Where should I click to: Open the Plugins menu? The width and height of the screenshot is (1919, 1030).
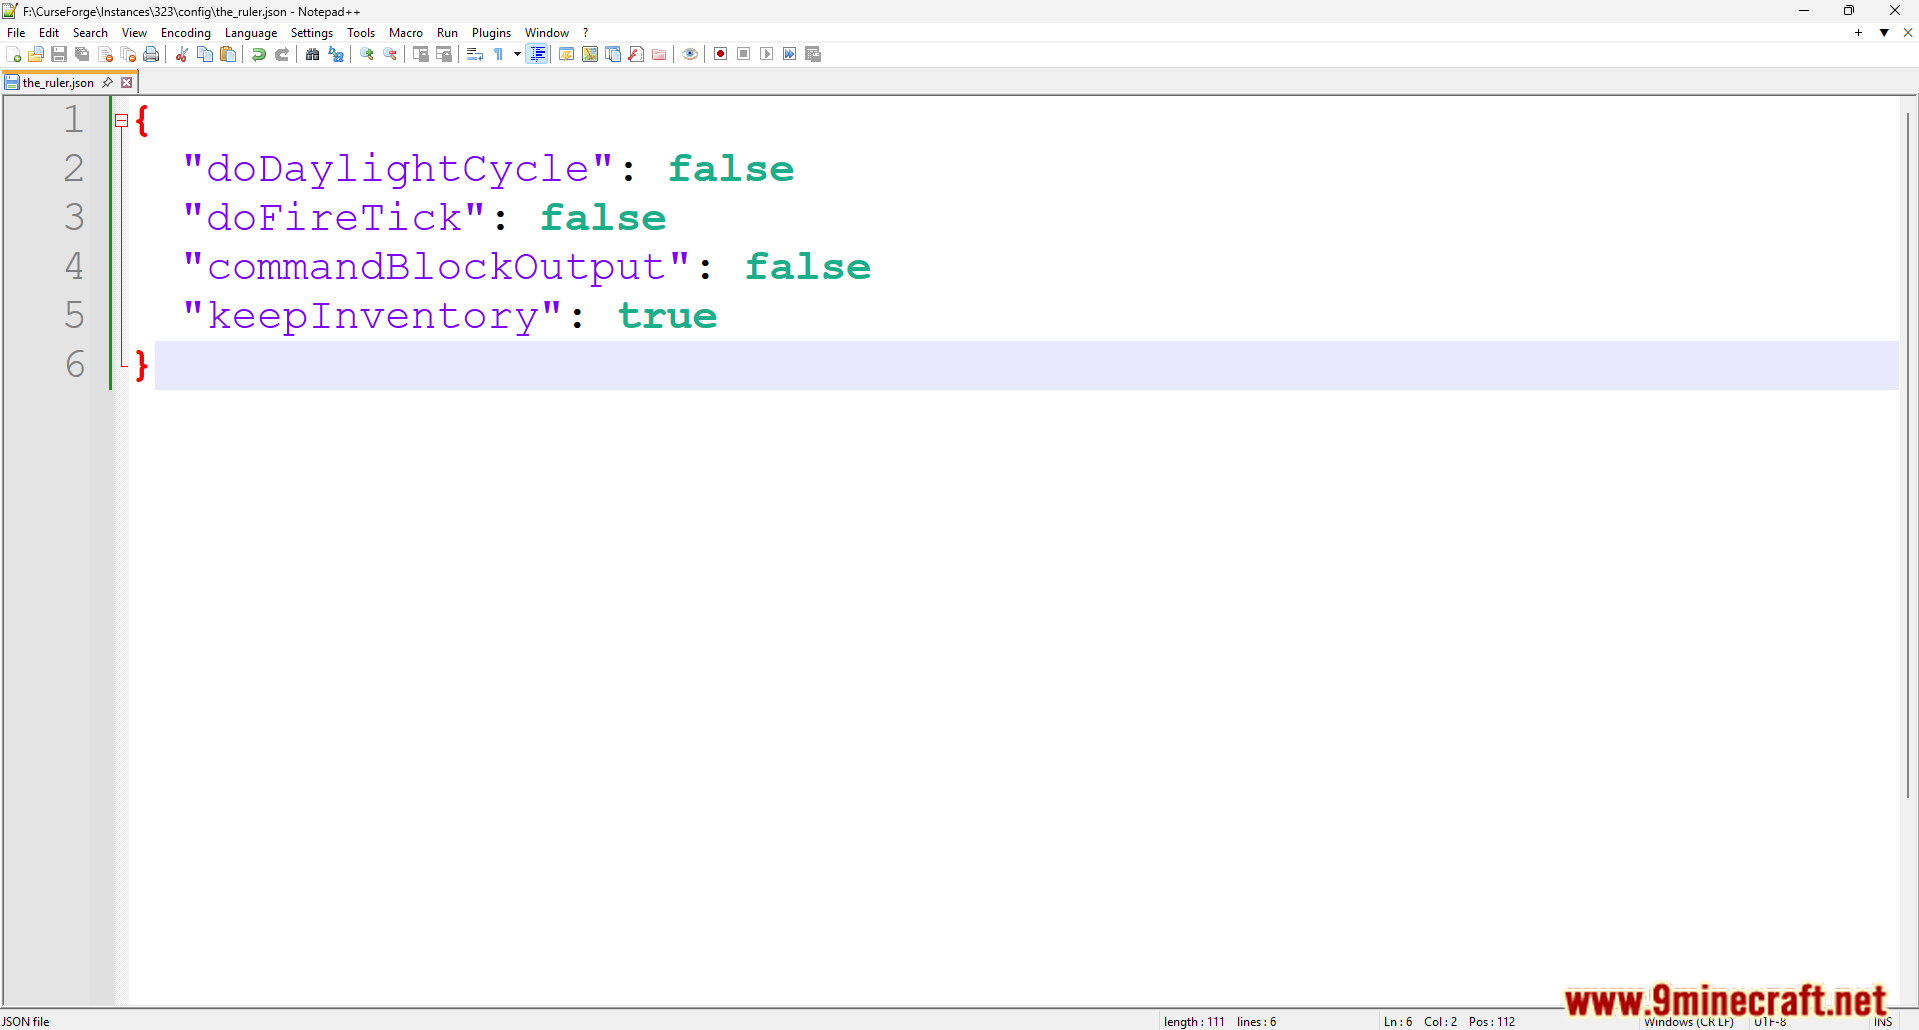click(491, 33)
